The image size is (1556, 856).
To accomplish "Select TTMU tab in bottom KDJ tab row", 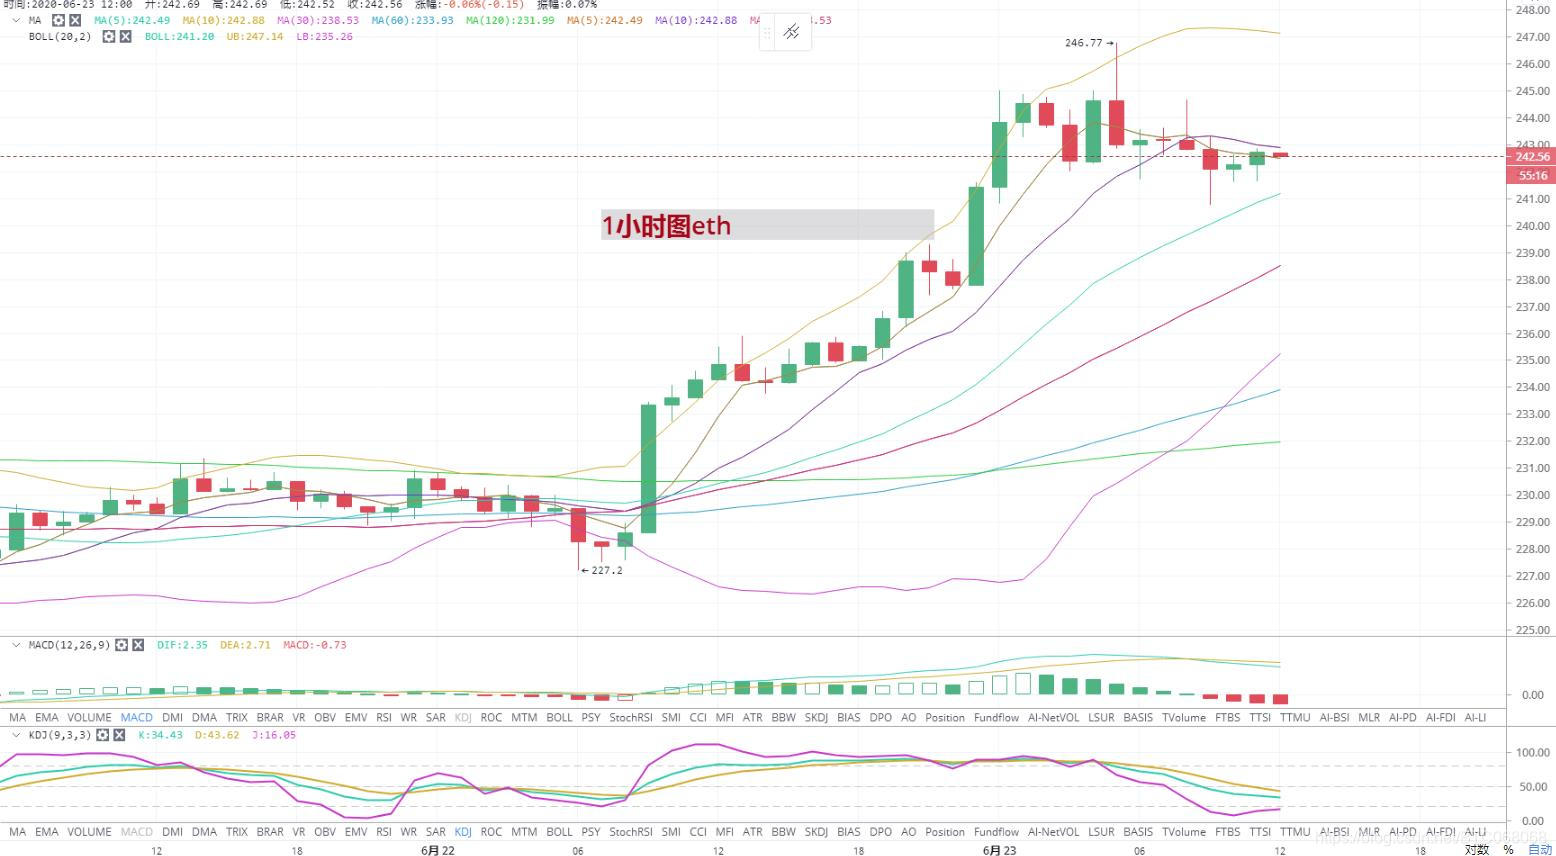I will click(x=1295, y=831).
